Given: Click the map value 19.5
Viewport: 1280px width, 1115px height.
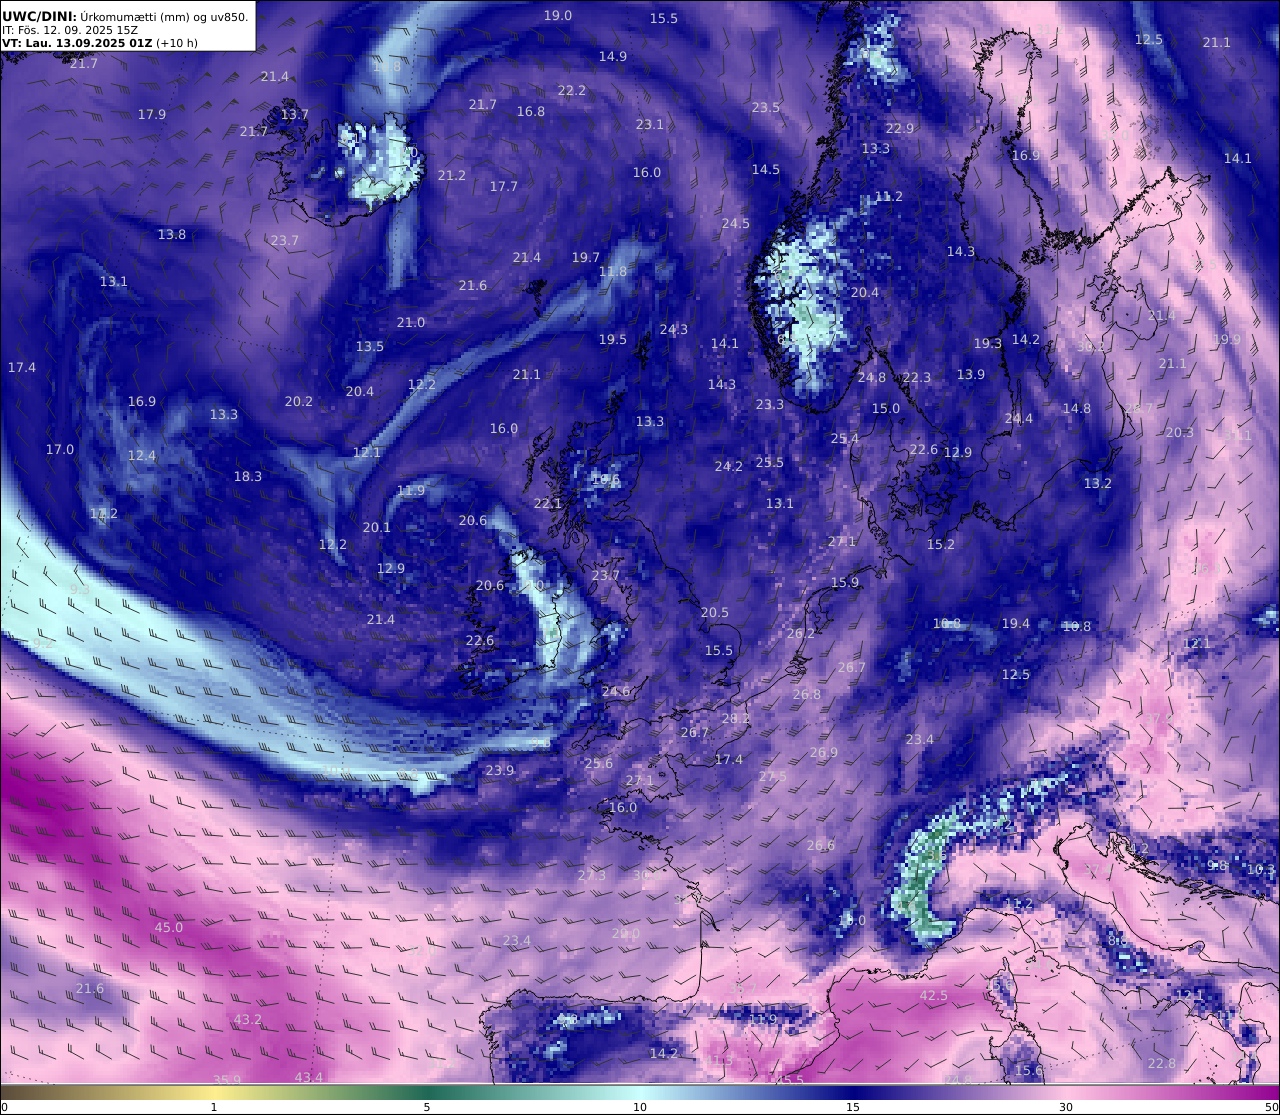Looking at the screenshot, I should (x=613, y=339).
